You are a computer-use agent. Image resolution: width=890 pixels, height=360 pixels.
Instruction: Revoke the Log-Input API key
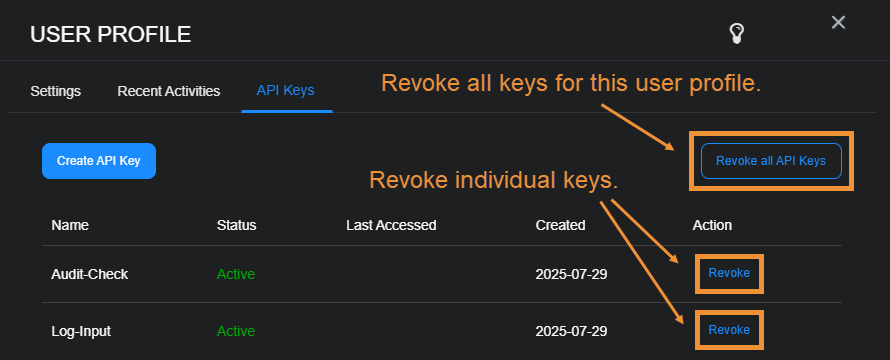coord(729,330)
